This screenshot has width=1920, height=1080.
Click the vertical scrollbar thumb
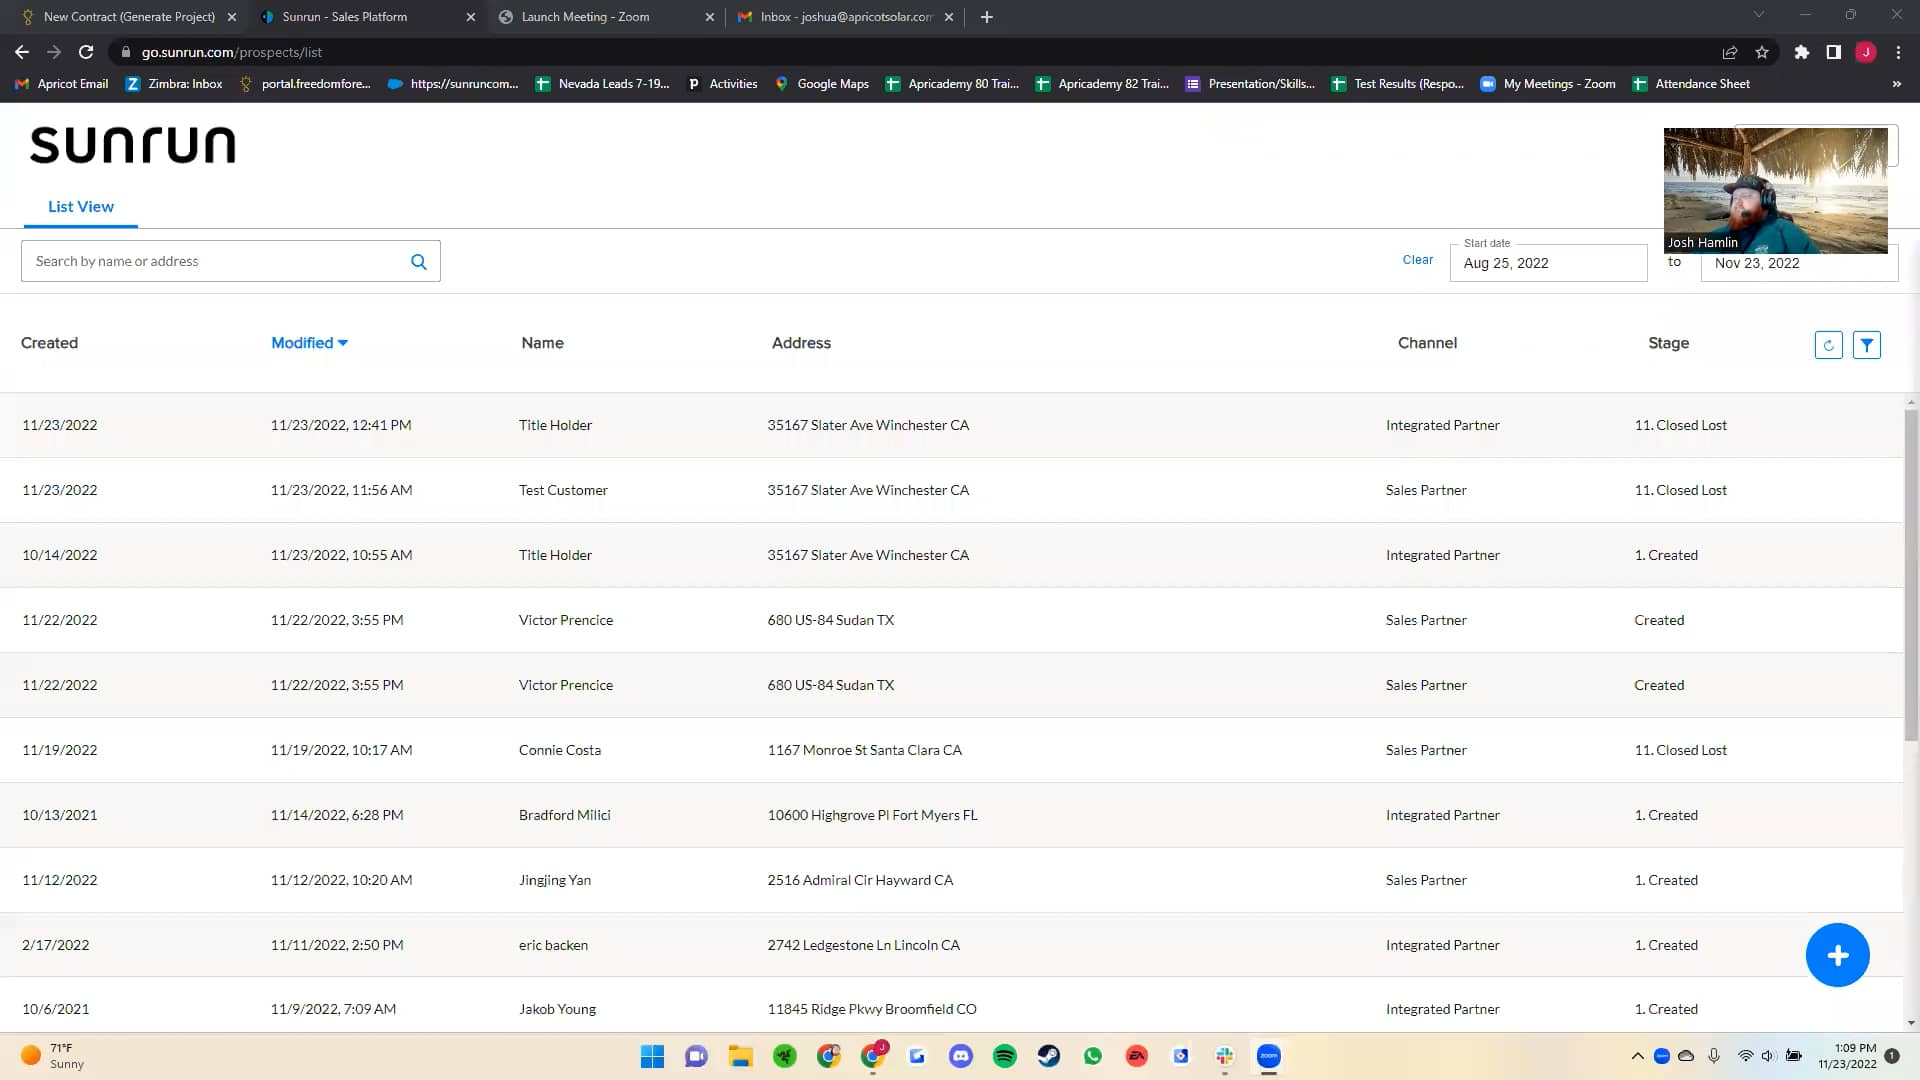coord(1911,575)
